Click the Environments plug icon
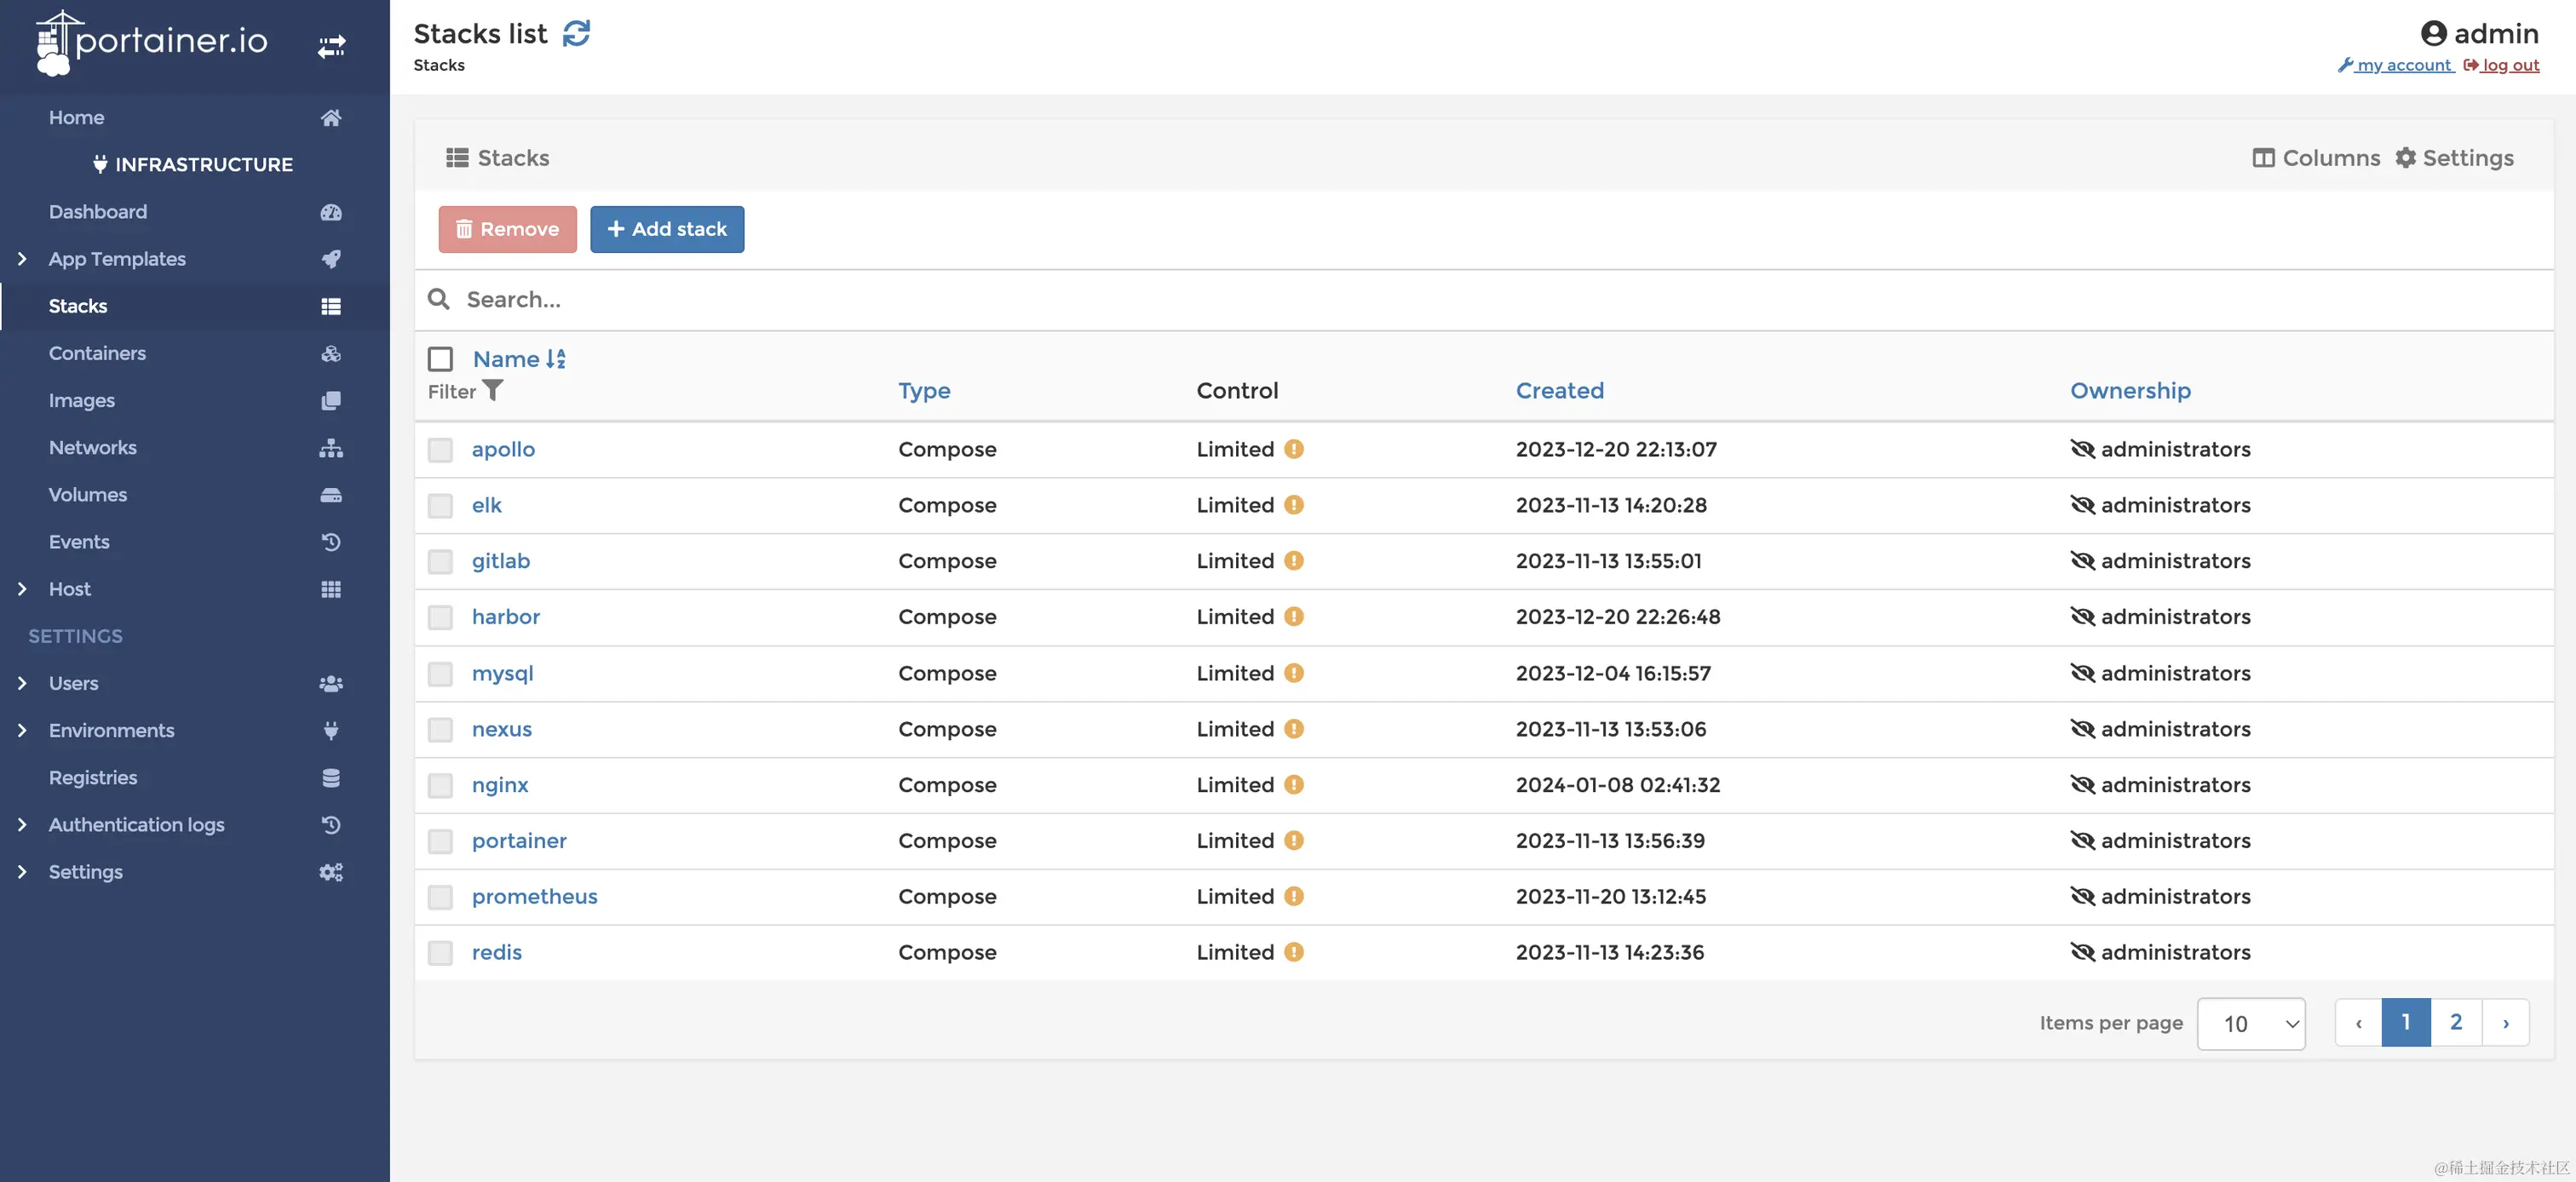The width and height of the screenshot is (2576, 1182). 331,731
